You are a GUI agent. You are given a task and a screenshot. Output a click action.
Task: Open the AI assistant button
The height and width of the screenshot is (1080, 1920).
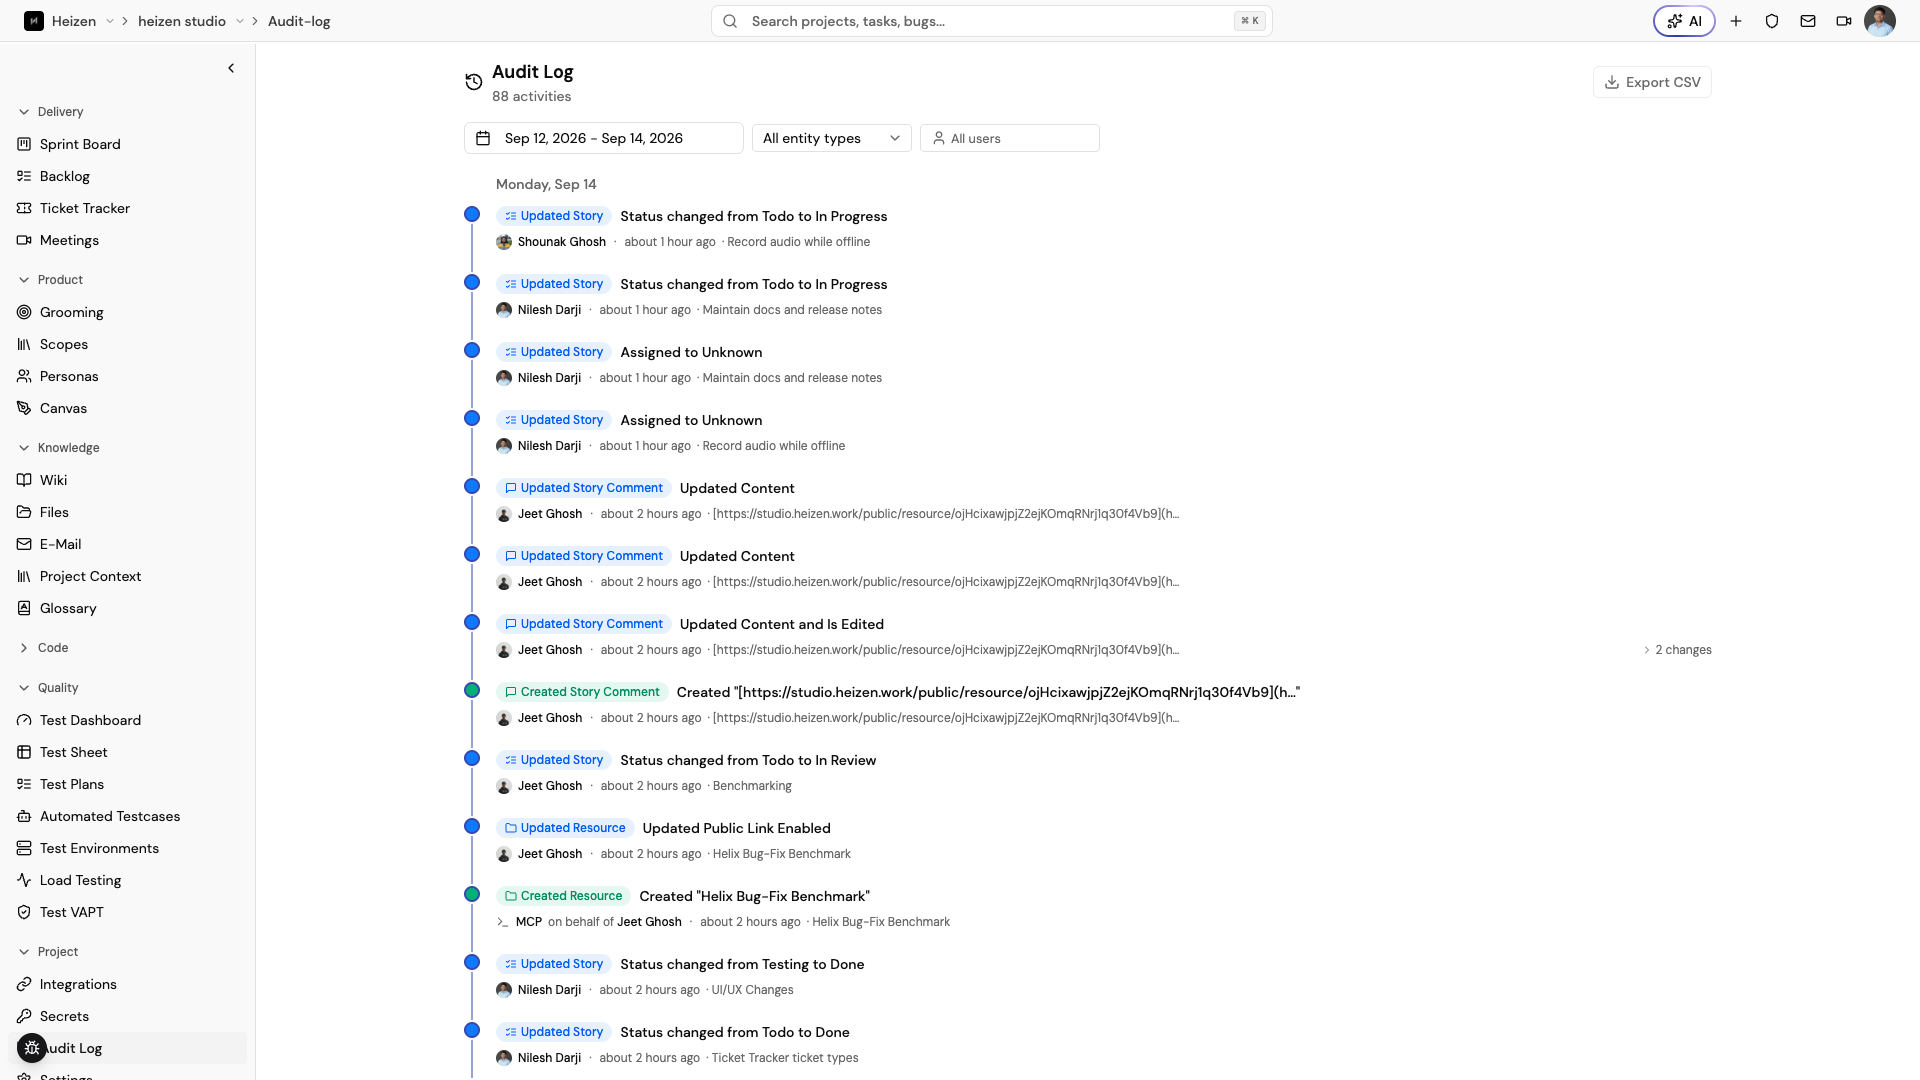pos(1684,21)
